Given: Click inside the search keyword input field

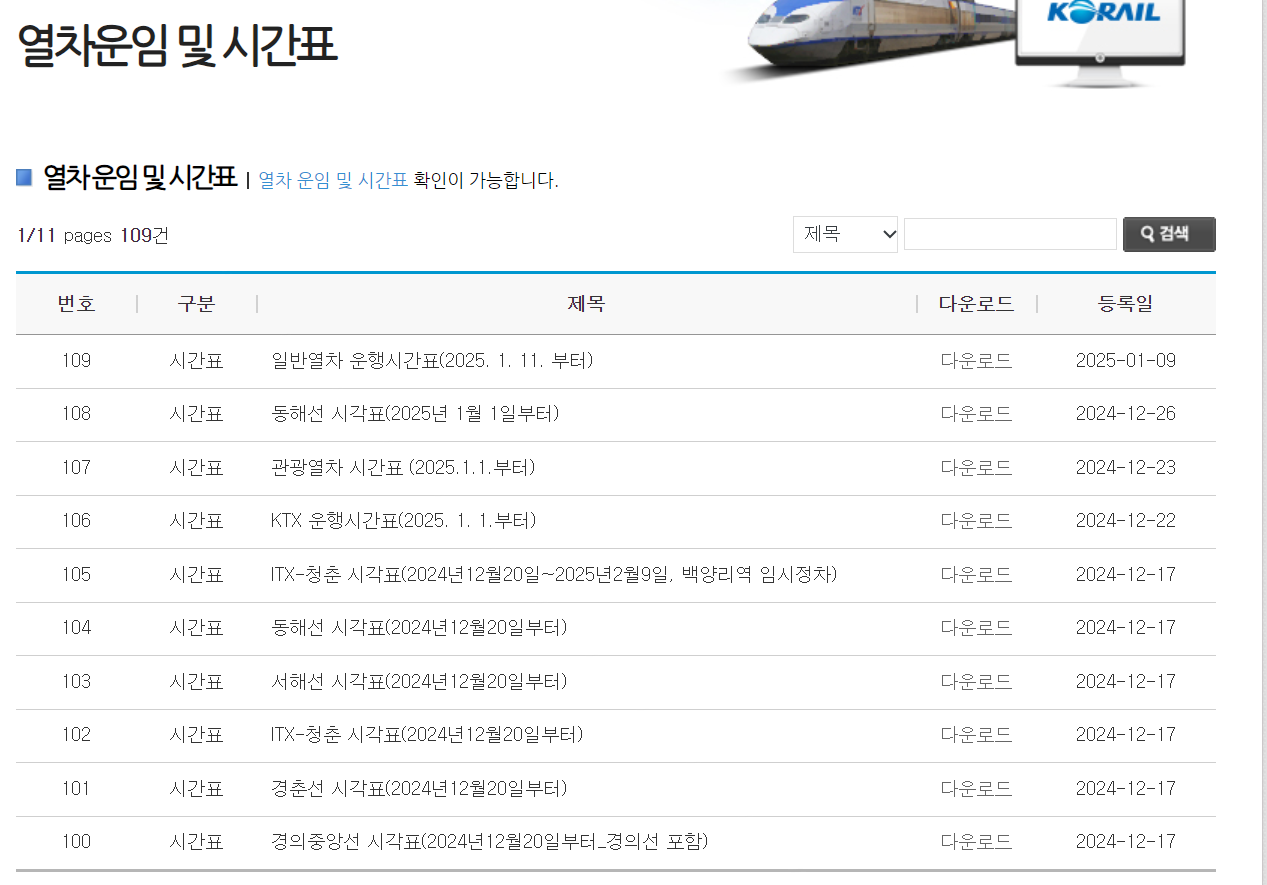Looking at the screenshot, I should click(x=1009, y=233).
